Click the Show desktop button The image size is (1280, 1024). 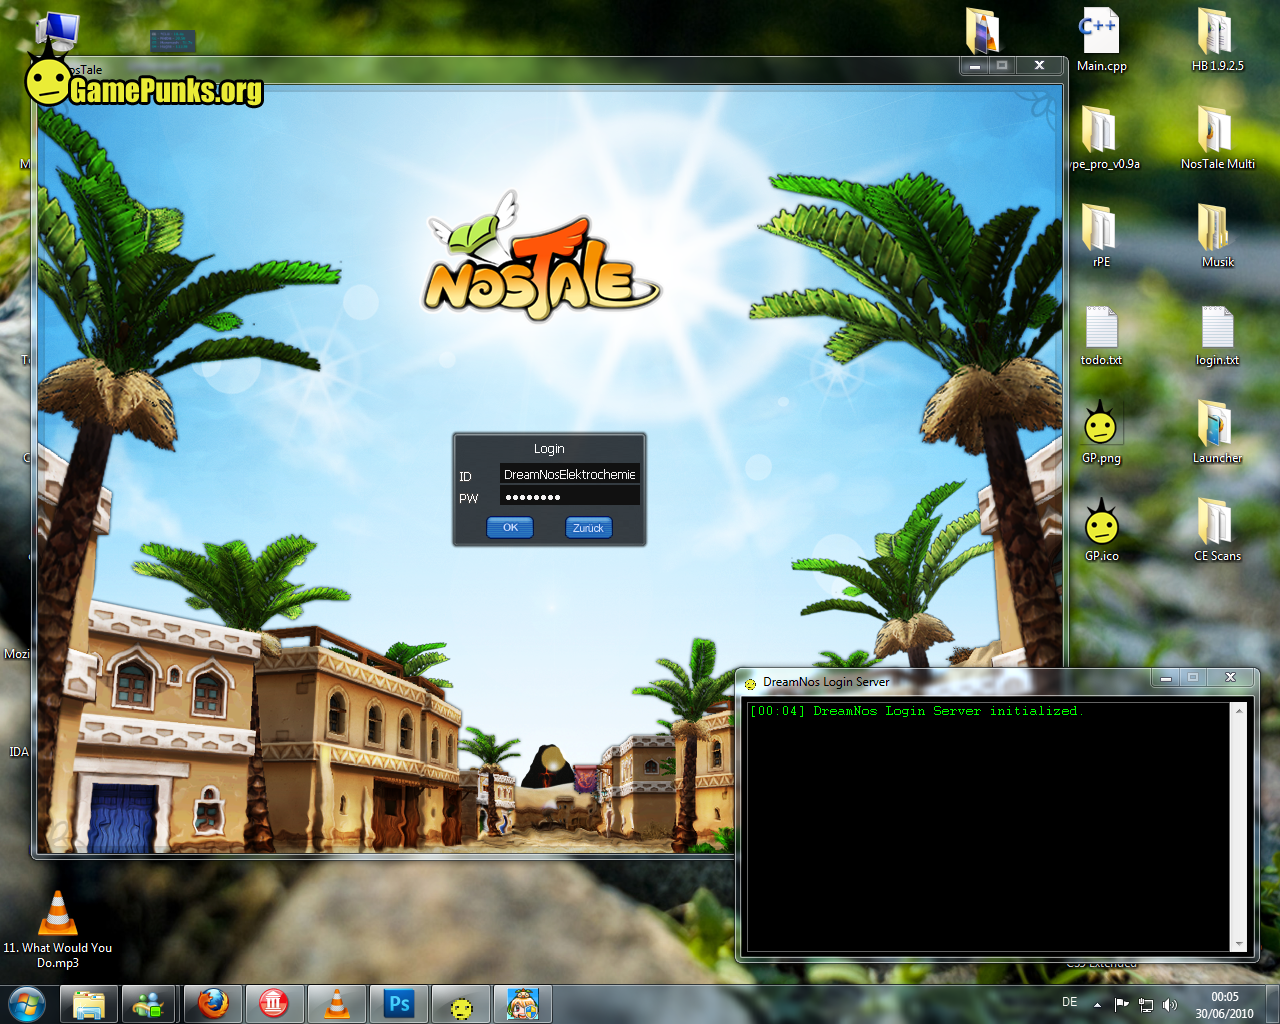click(1272, 1004)
